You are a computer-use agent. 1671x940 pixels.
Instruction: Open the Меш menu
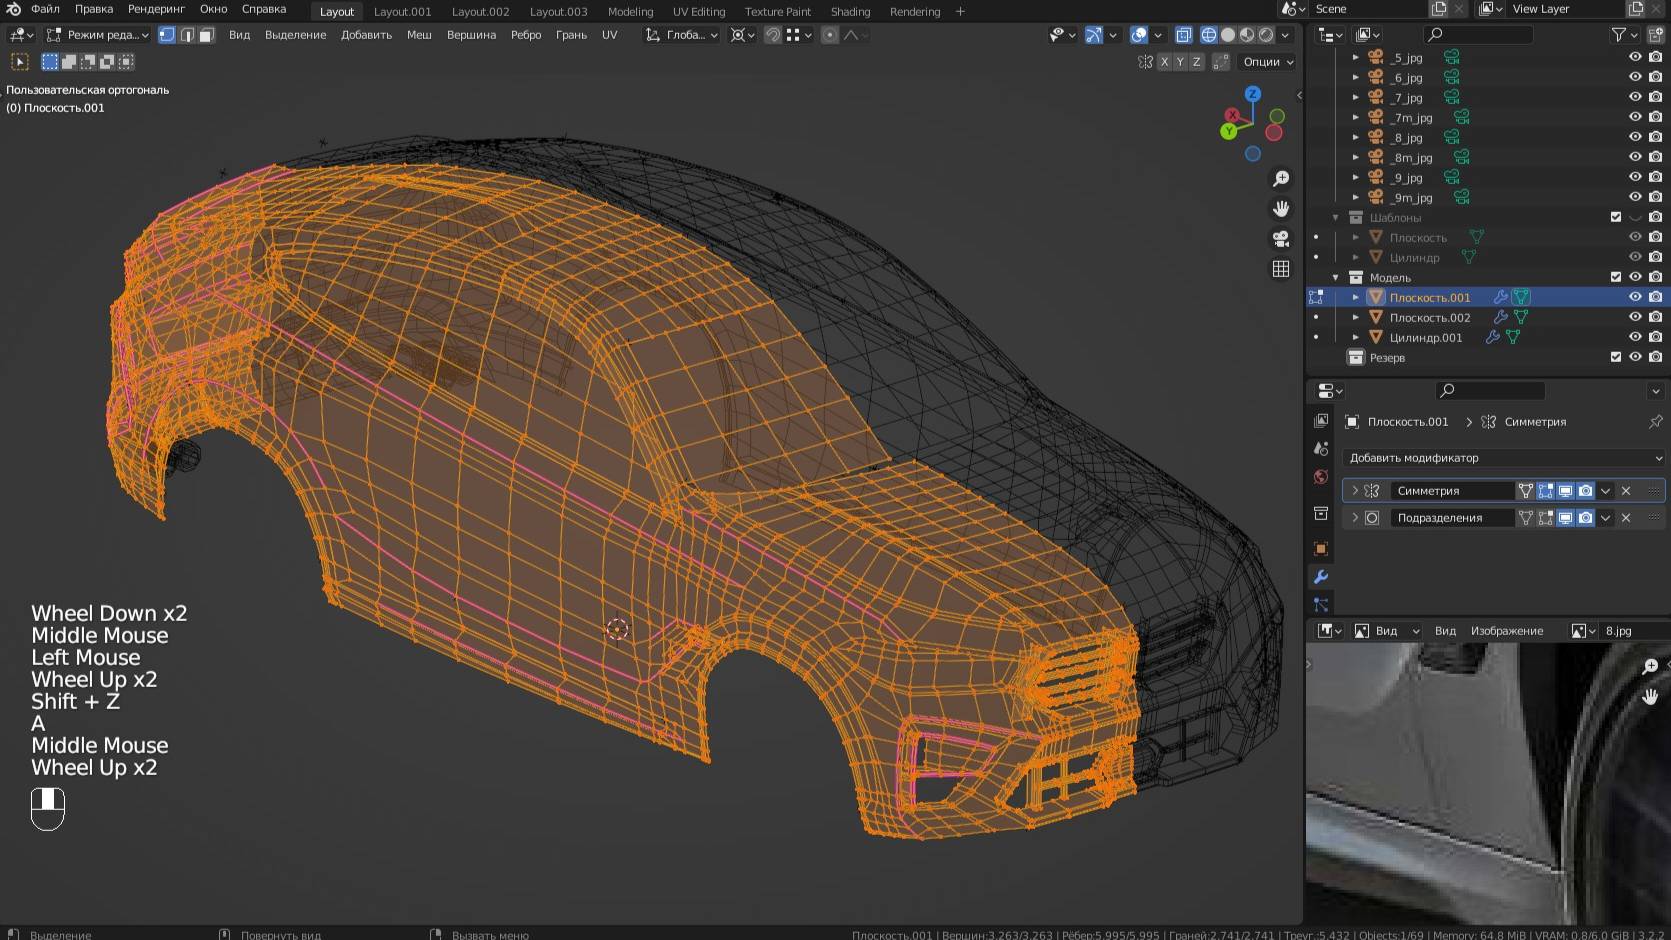pyautogui.click(x=419, y=34)
